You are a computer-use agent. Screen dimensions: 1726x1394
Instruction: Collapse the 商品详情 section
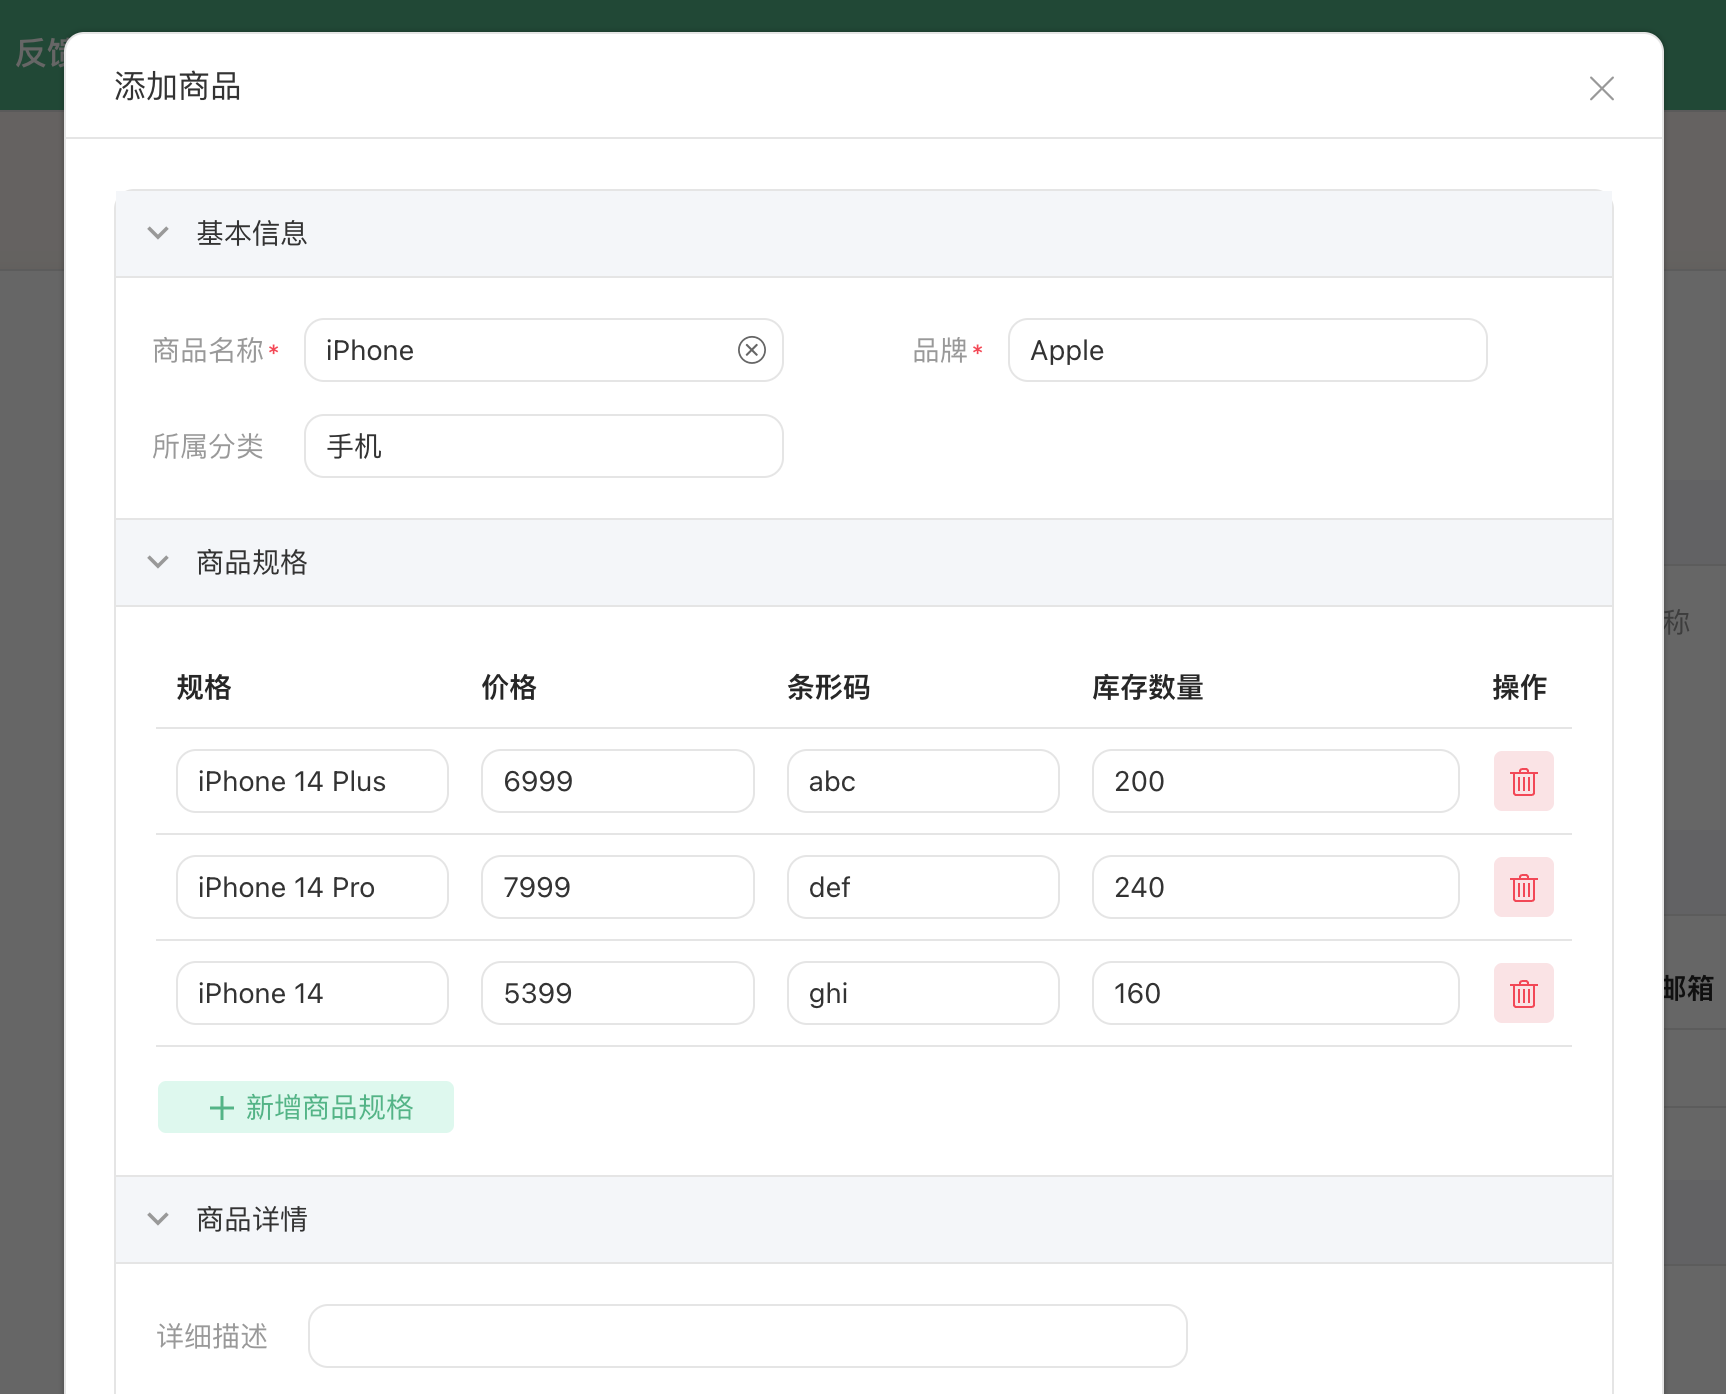[158, 1219]
